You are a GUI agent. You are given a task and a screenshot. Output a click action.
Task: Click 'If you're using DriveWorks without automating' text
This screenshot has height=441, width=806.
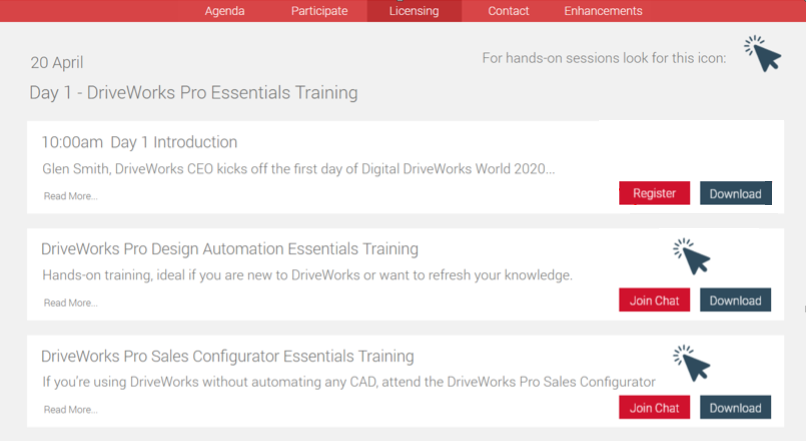click(x=349, y=382)
